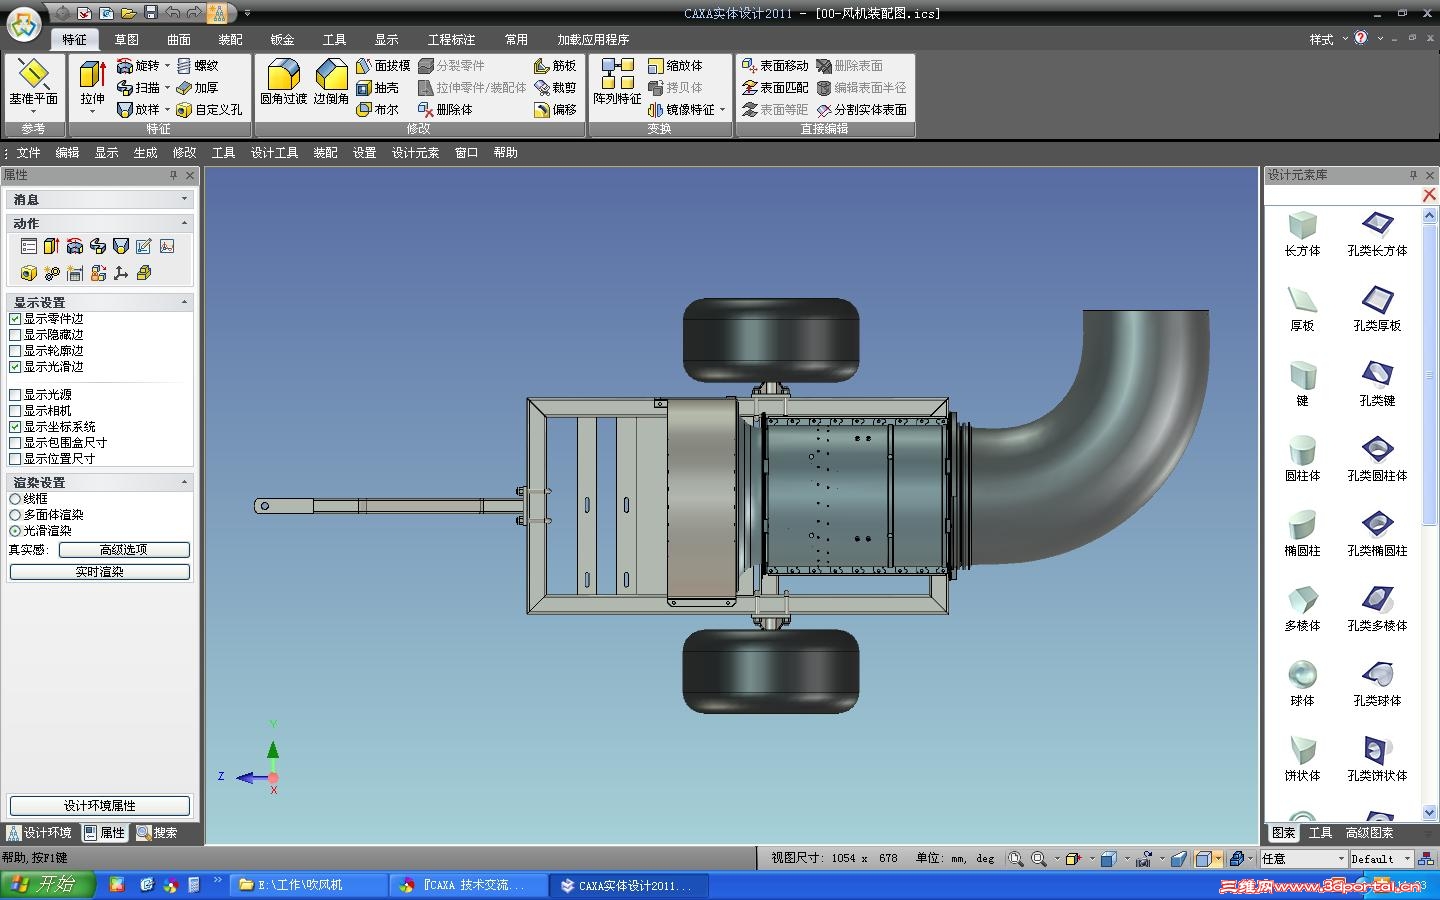The image size is (1440, 900).
Task: Open the Default dropdown in status bar
Action: coord(1406,859)
